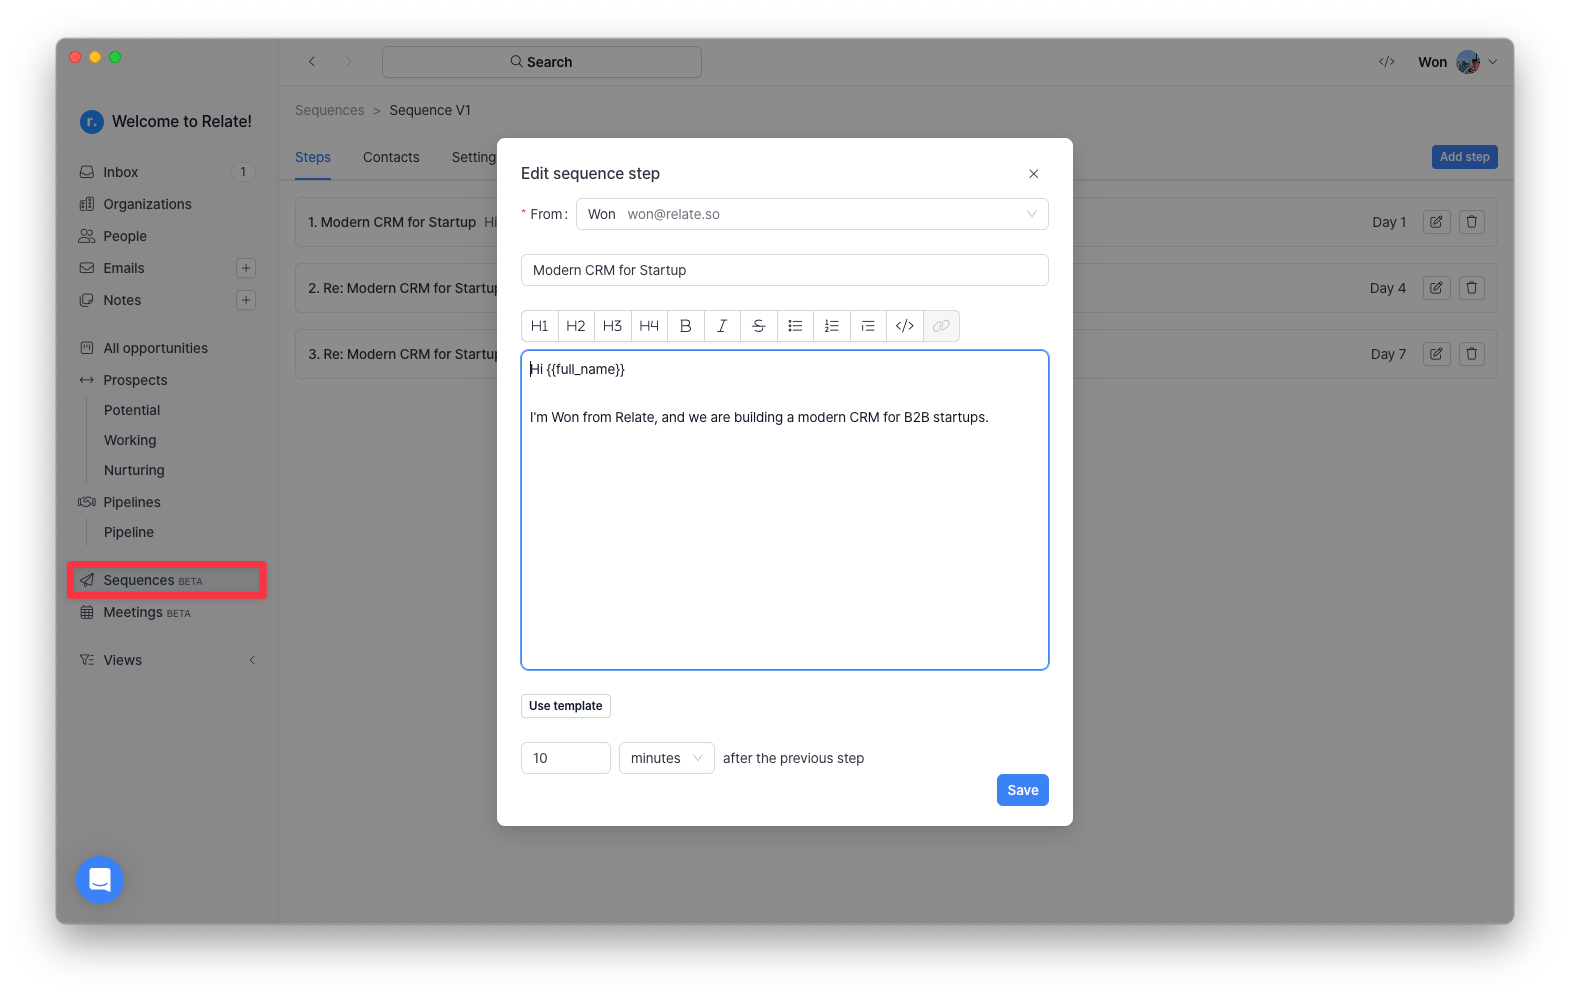Delete the Day 4 sequence step
Viewport: 1570px width, 998px height.
tap(1472, 288)
